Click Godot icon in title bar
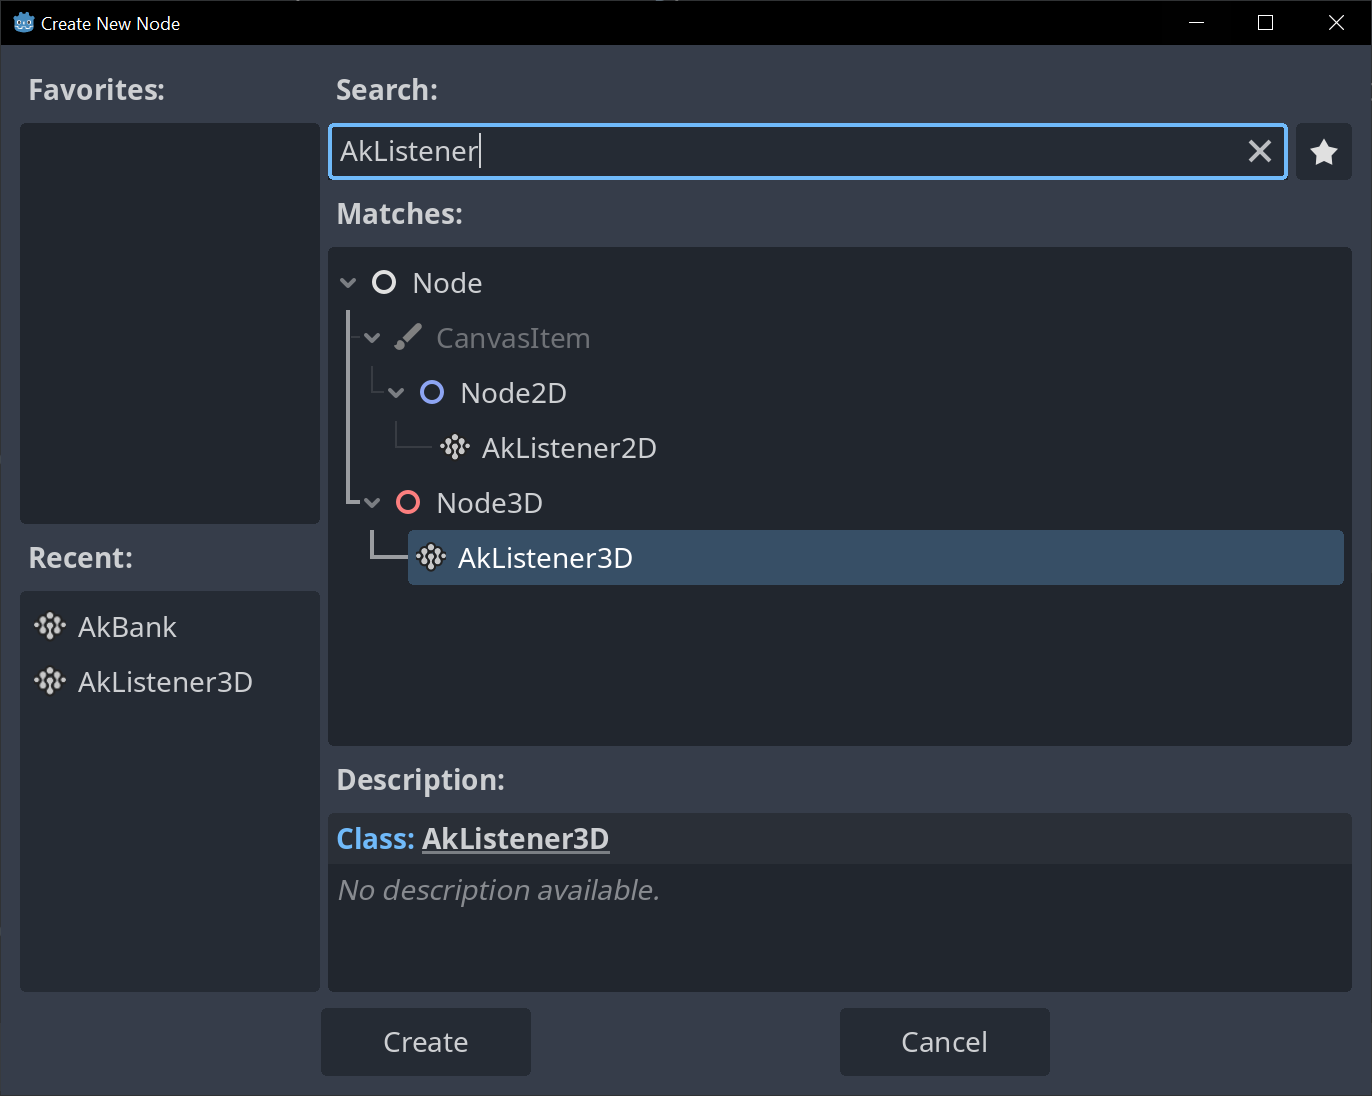The width and height of the screenshot is (1372, 1096). (24, 22)
